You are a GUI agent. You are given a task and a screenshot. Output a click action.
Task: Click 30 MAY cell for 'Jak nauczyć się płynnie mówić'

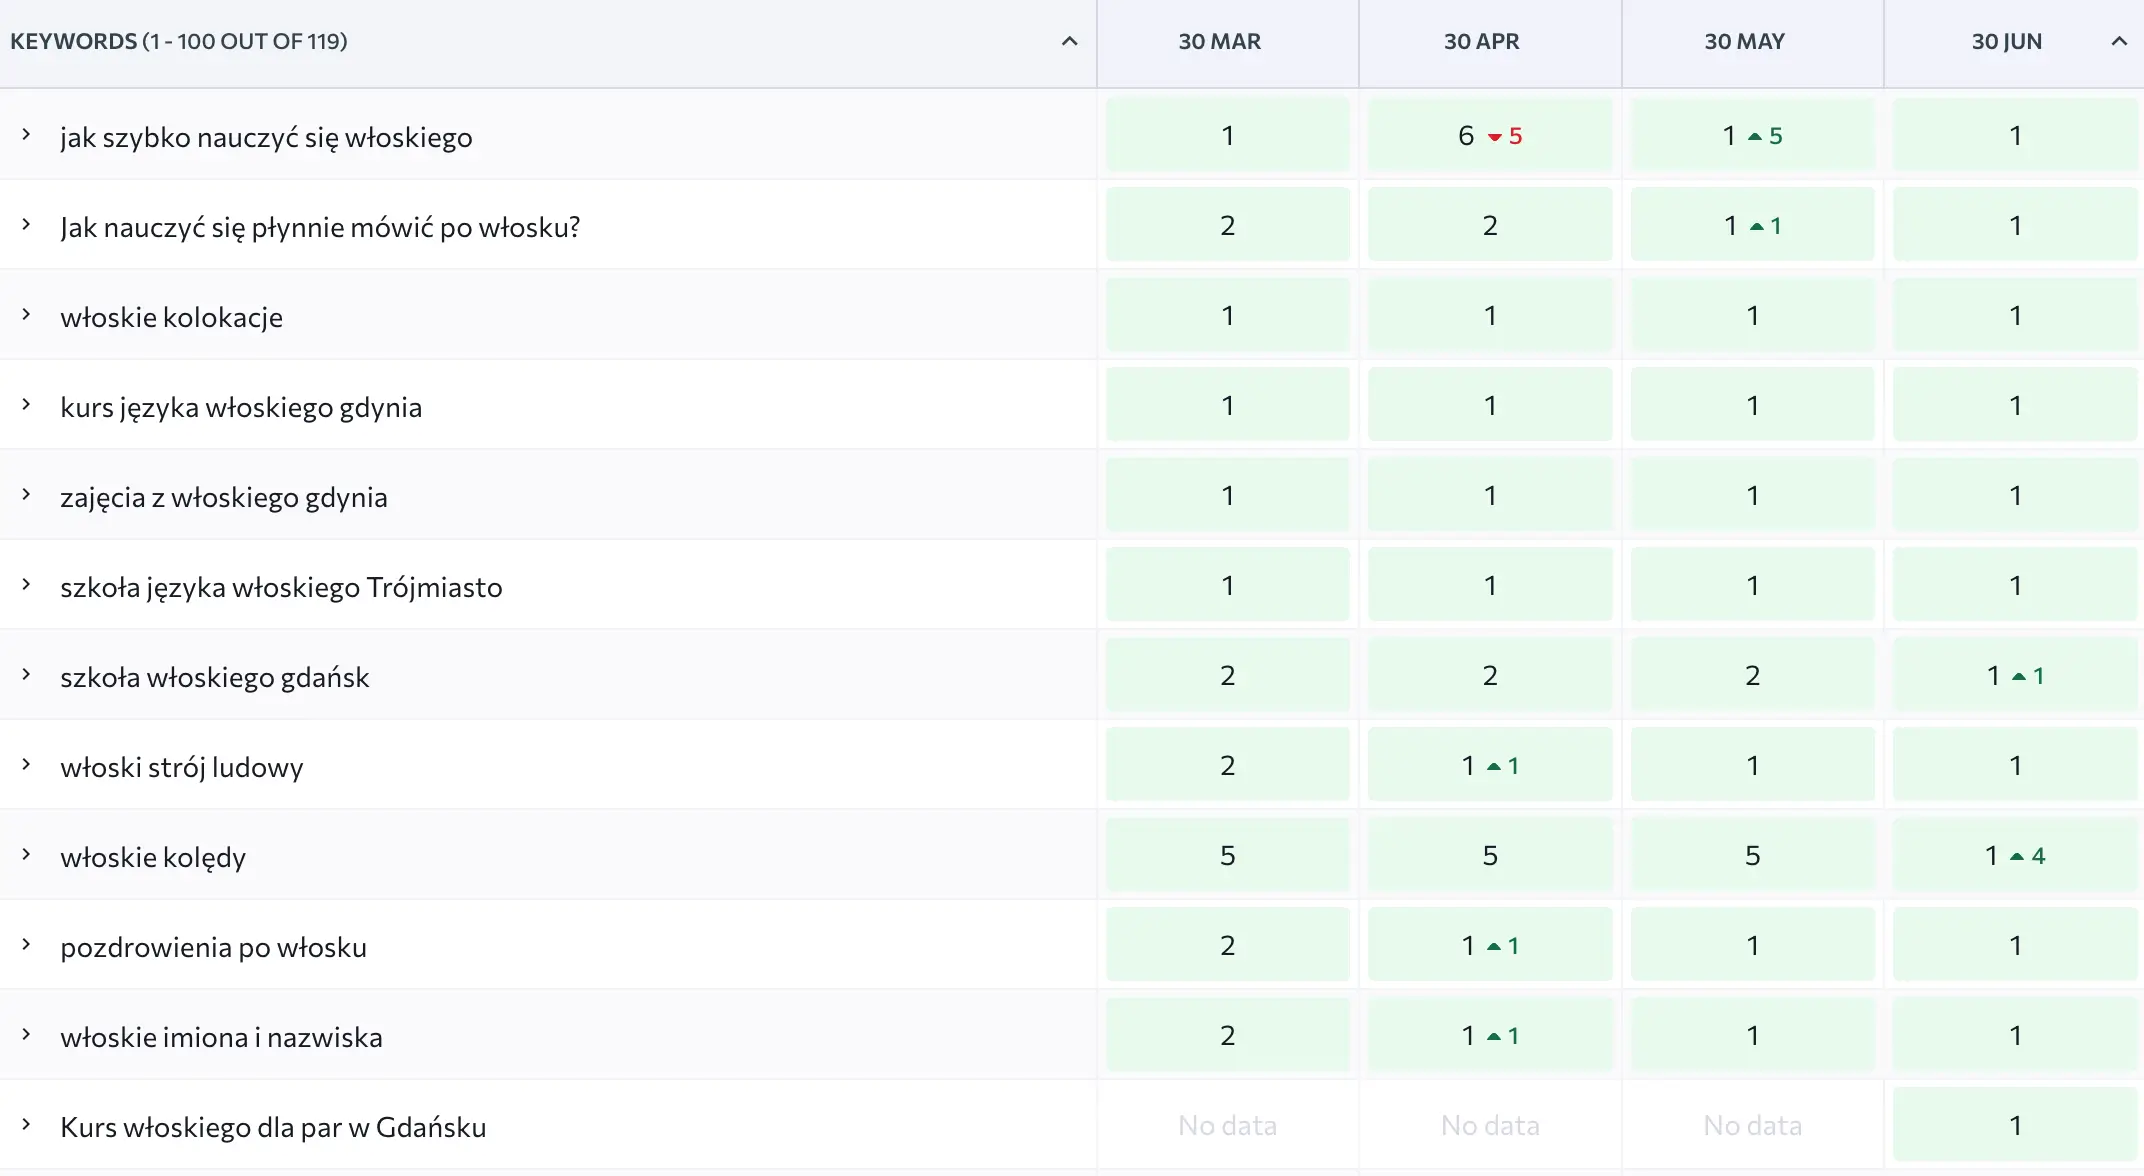pos(1752,225)
